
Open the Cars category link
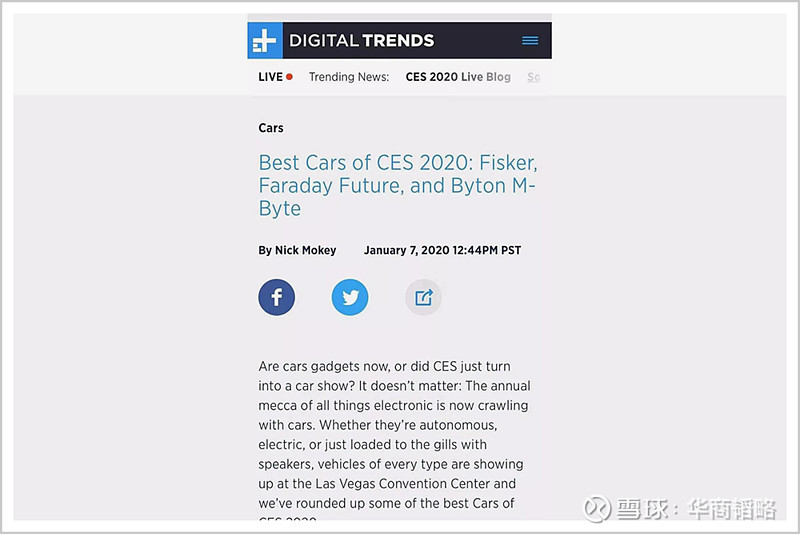point(271,128)
